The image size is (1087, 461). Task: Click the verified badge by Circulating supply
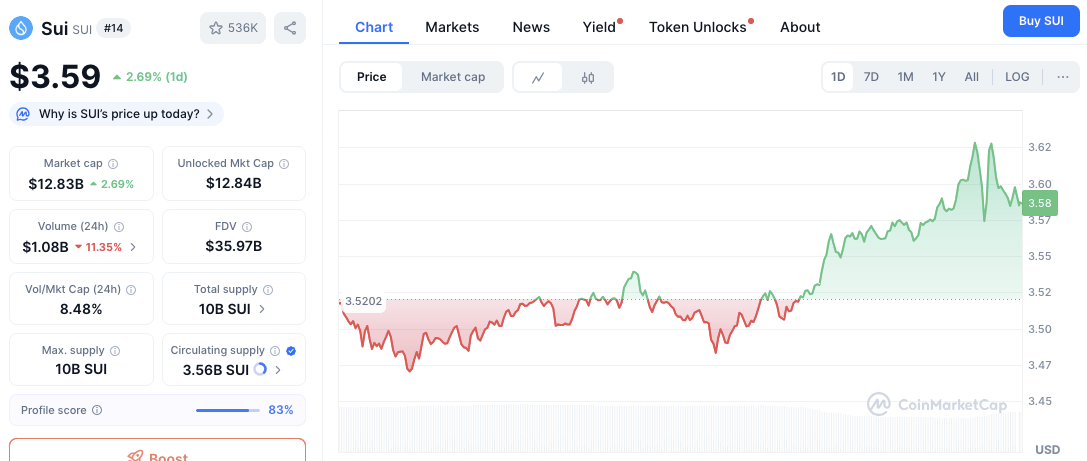(291, 351)
